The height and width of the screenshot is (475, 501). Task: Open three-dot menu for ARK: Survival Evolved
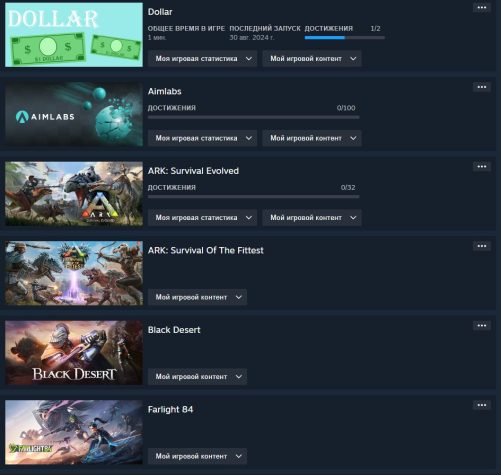tap(482, 167)
